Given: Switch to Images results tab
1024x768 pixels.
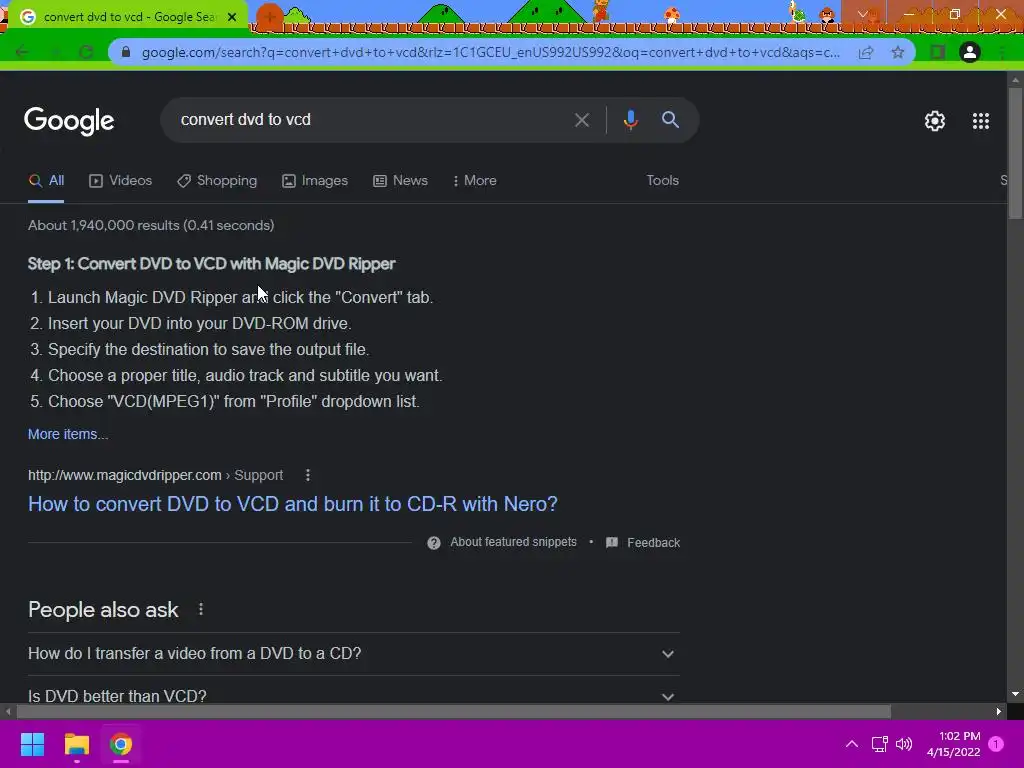Looking at the screenshot, I should click(315, 181).
